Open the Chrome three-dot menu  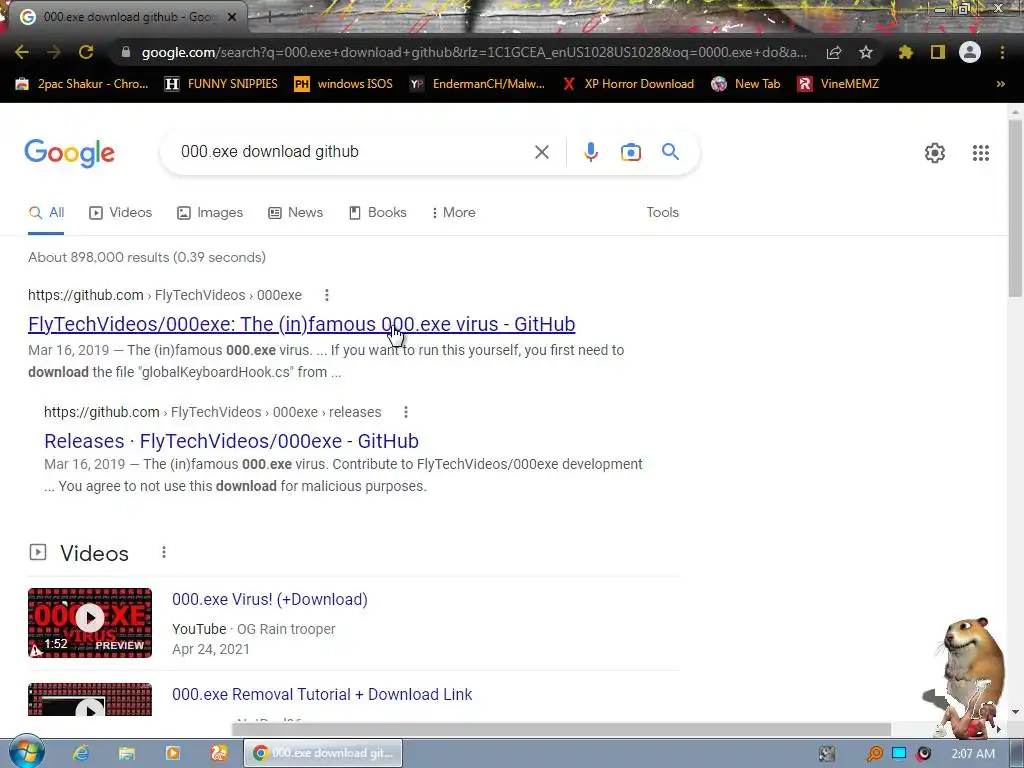coord(1002,52)
